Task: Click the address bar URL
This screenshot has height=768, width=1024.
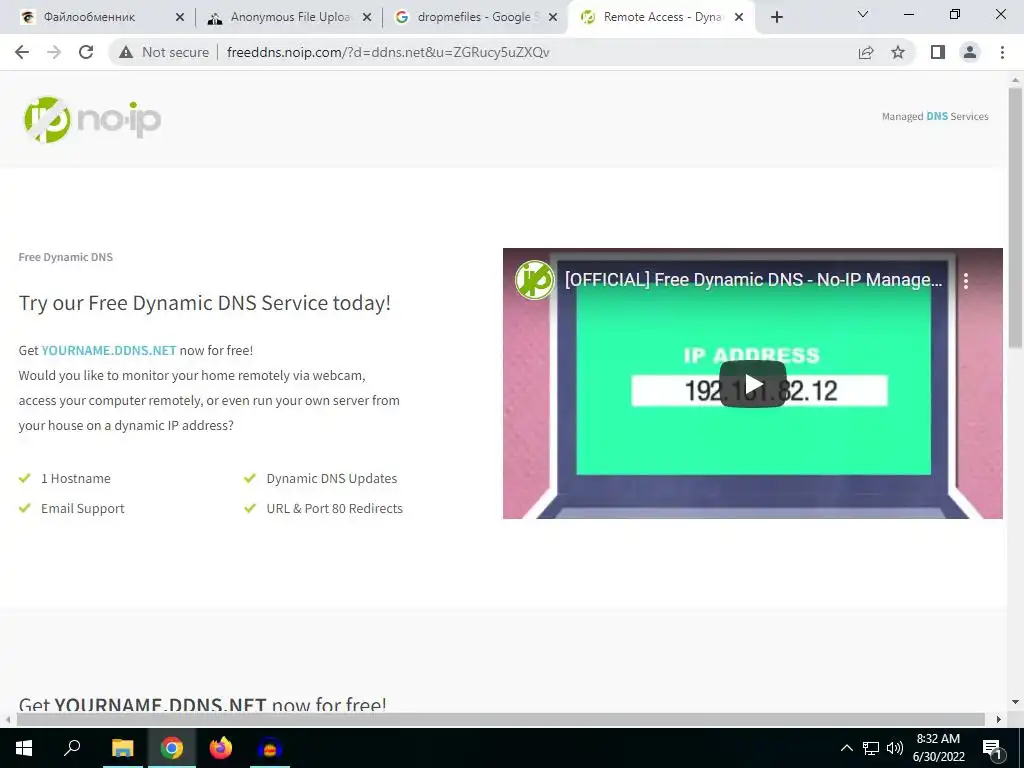Action: [388, 52]
